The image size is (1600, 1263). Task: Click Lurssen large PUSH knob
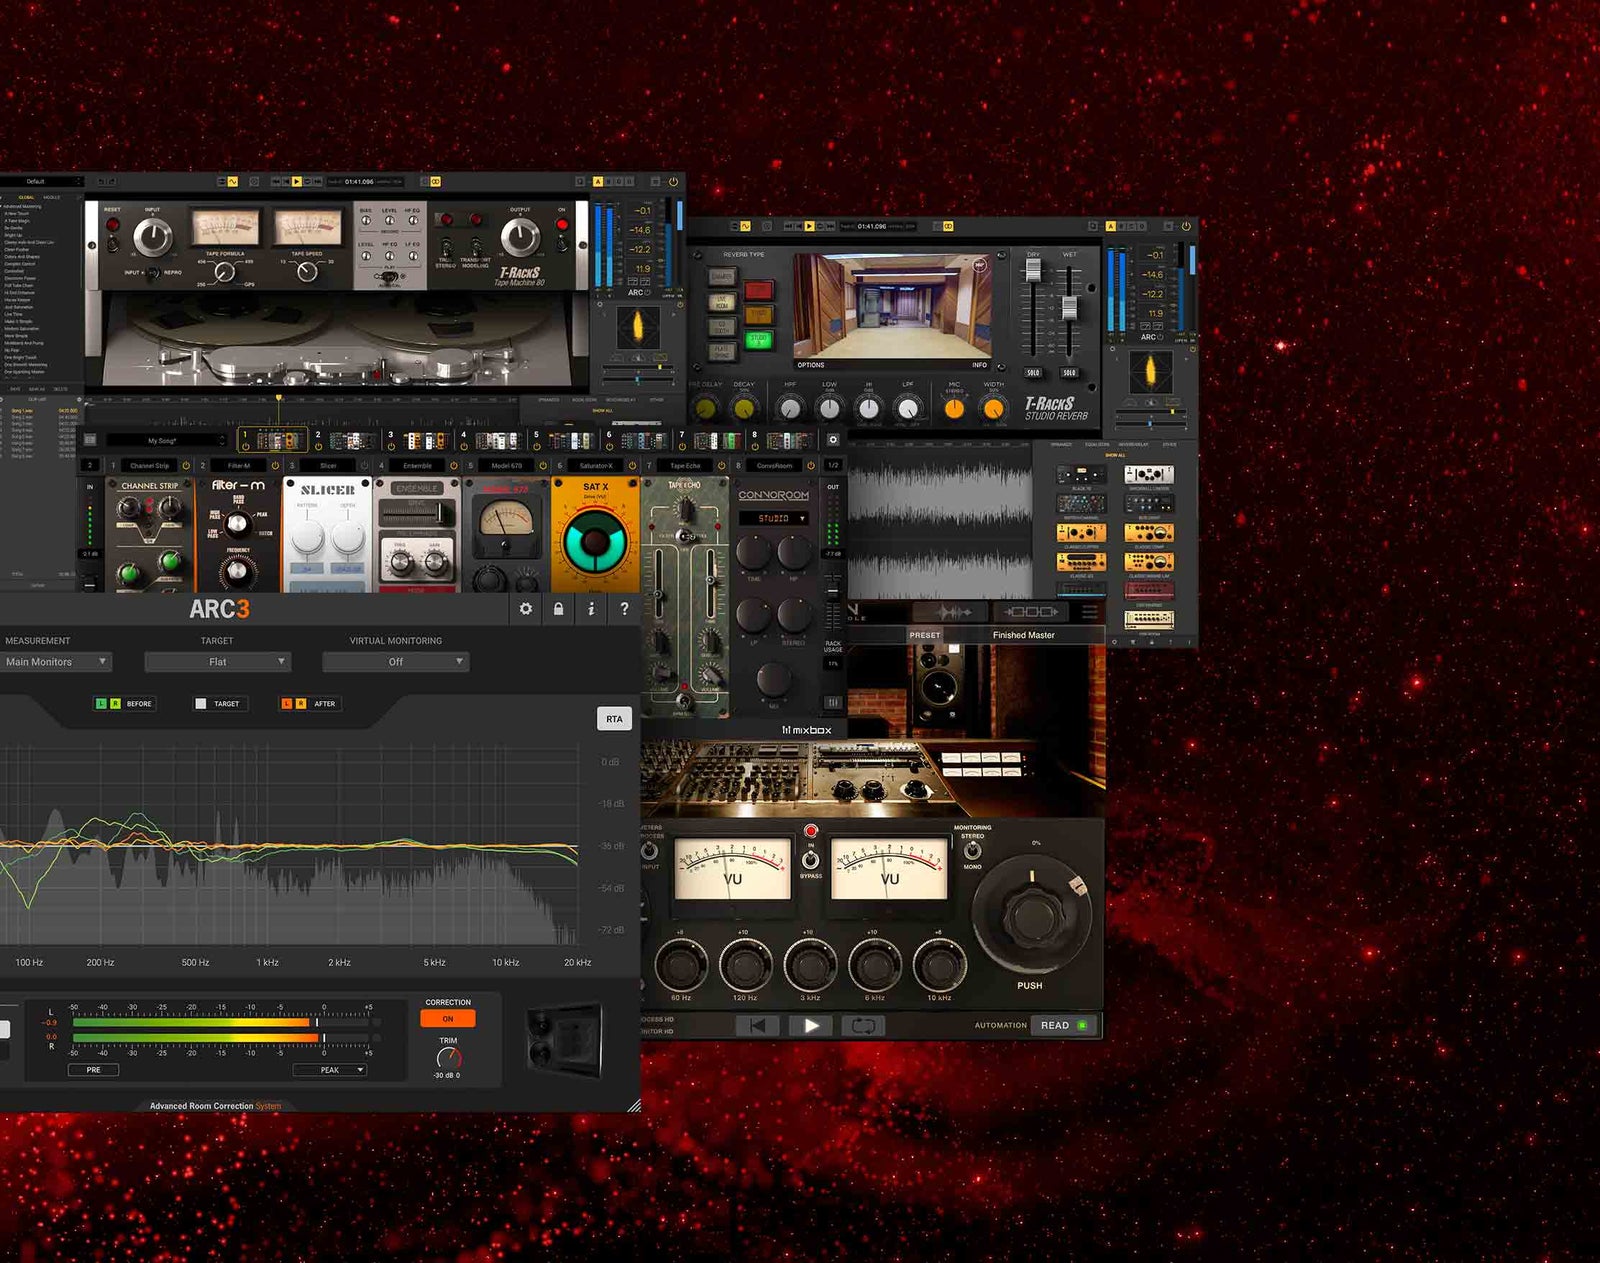(x=1031, y=914)
